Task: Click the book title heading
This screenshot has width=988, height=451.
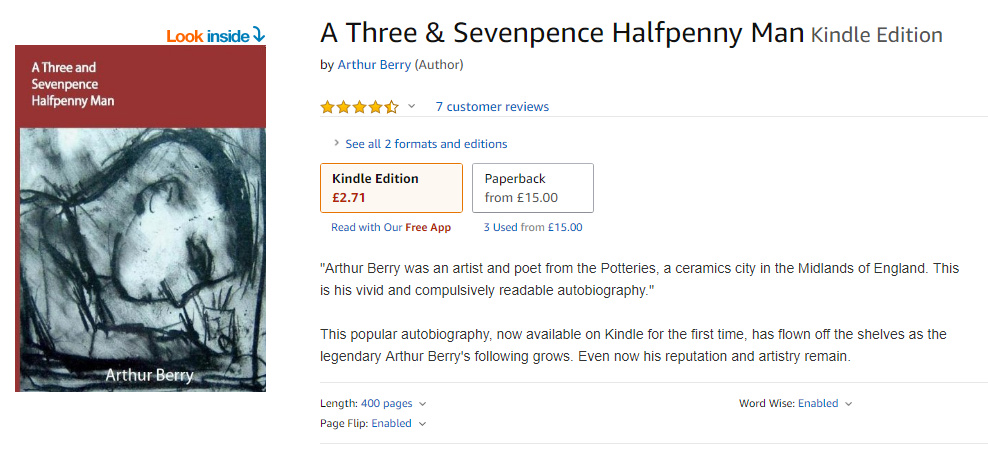Action: coord(562,33)
